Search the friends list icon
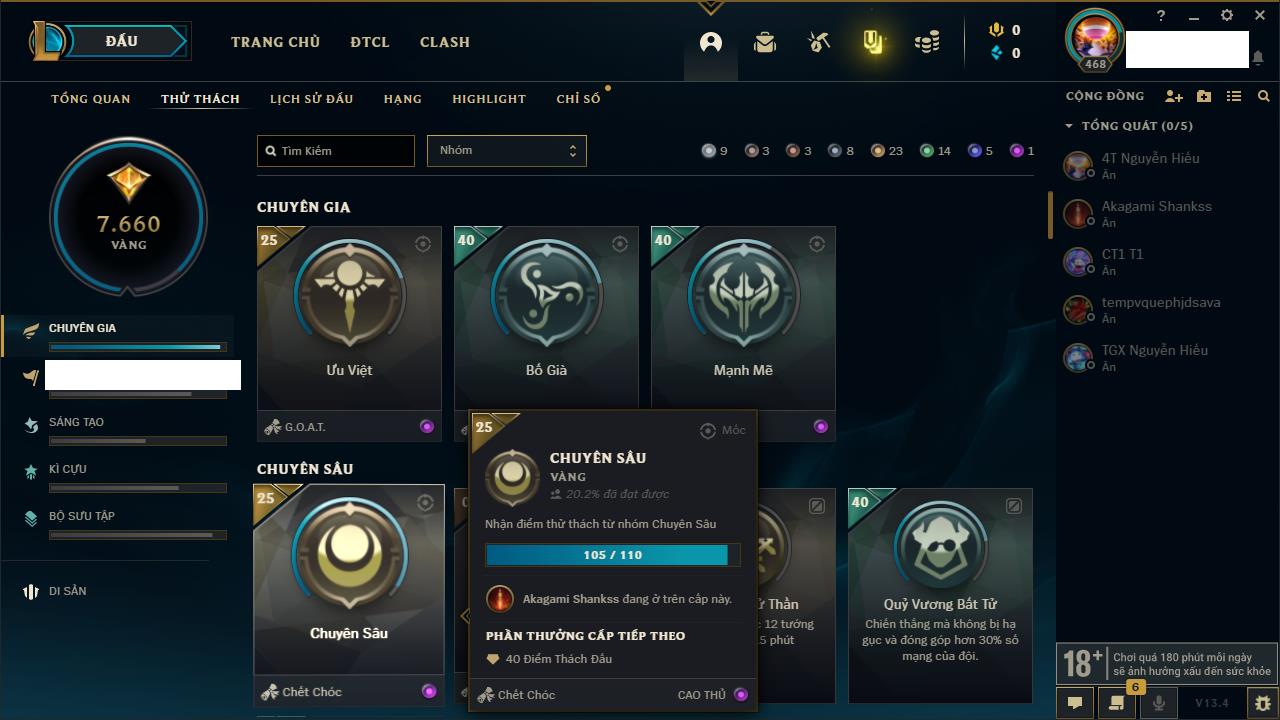Image resolution: width=1280 pixels, height=720 pixels. coord(1264,96)
